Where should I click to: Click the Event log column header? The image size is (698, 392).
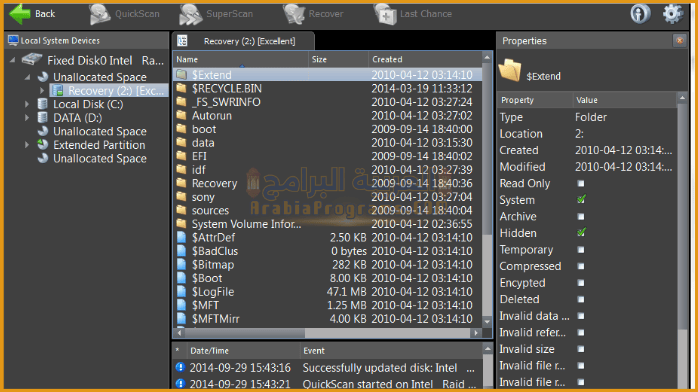[391, 351]
